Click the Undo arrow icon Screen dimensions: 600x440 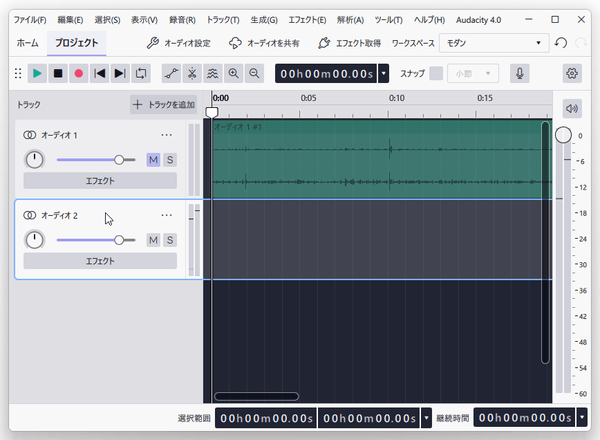(561, 43)
